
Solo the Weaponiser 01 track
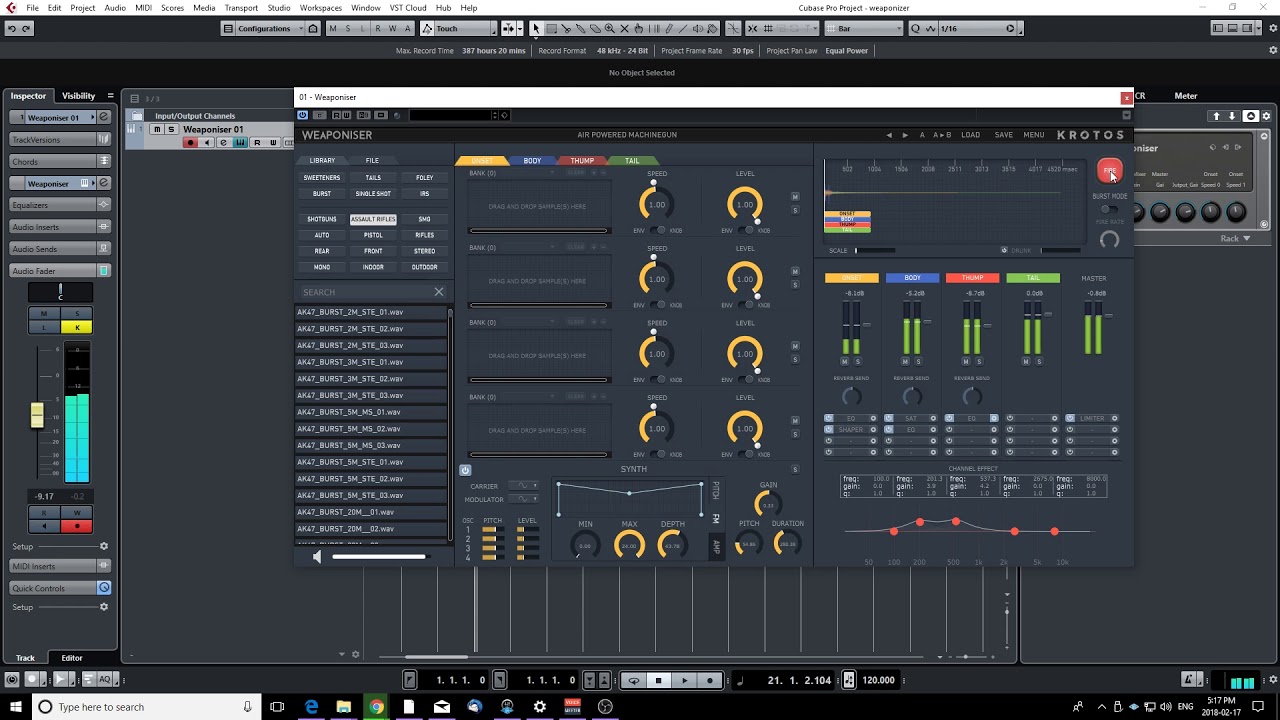(171, 130)
